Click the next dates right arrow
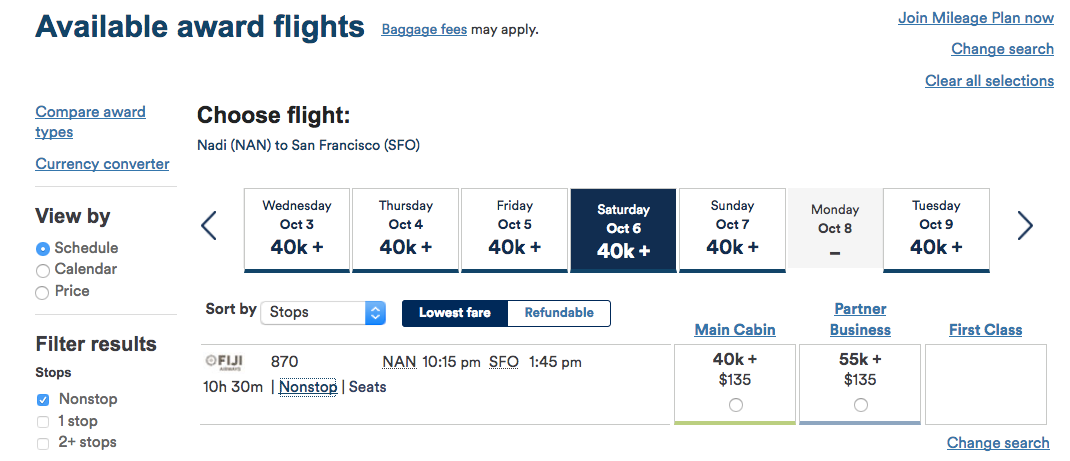 click(1025, 226)
